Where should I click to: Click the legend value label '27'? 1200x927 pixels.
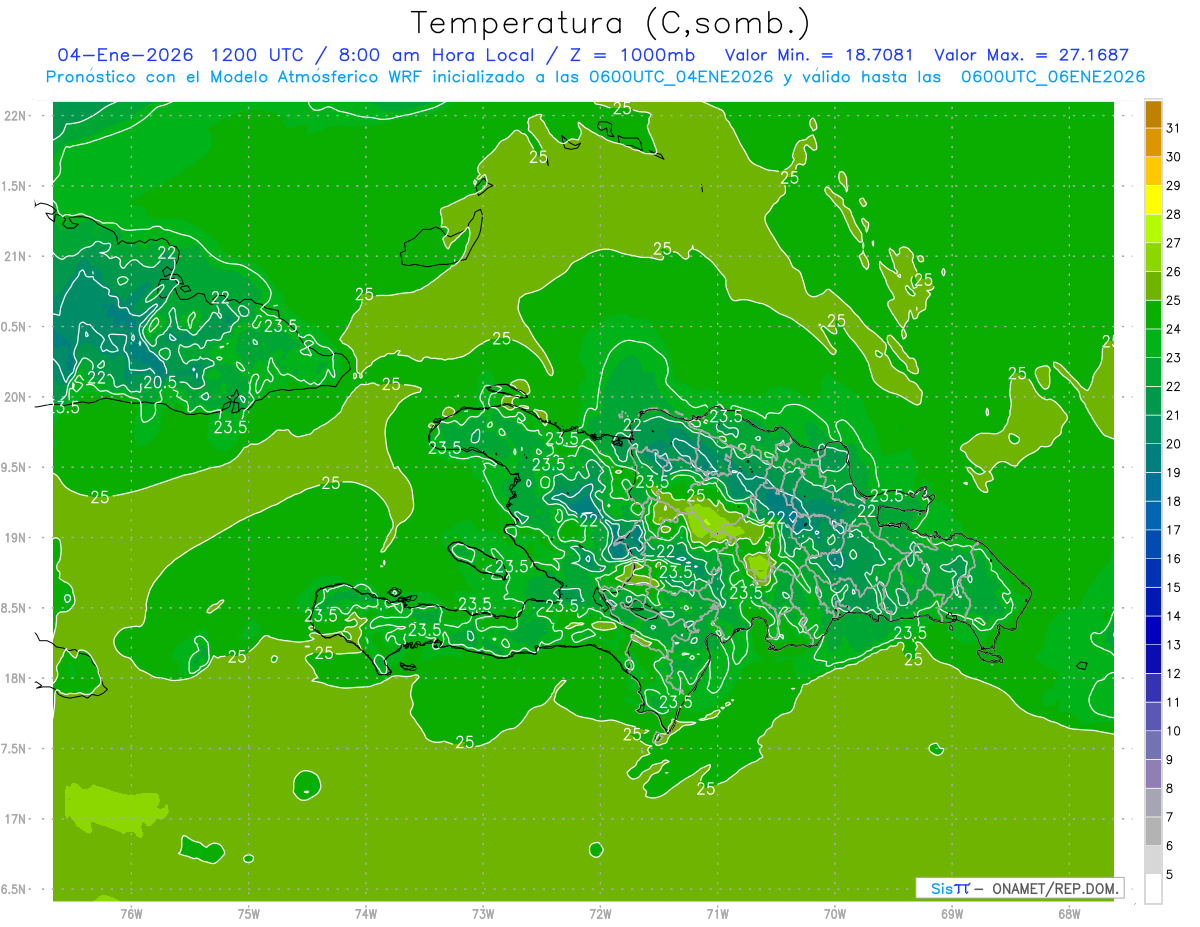click(x=1173, y=242)
